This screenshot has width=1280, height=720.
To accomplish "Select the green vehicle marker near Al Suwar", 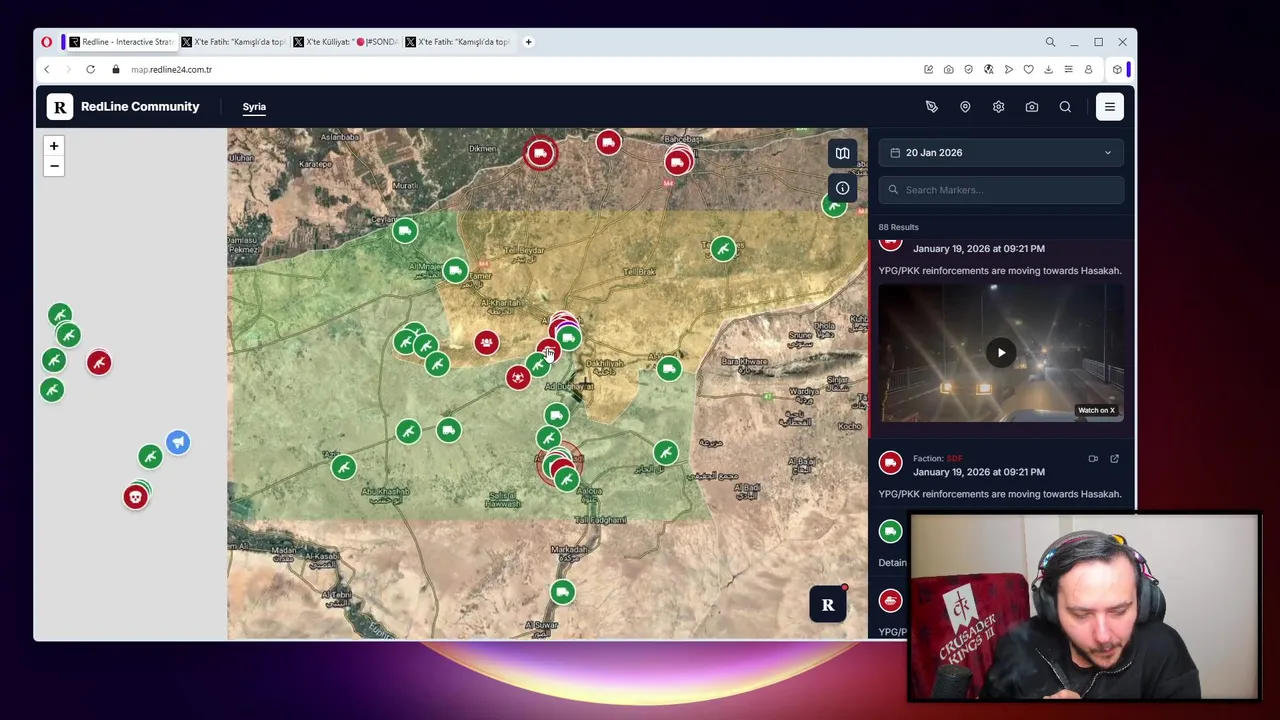I will point(562,593).
